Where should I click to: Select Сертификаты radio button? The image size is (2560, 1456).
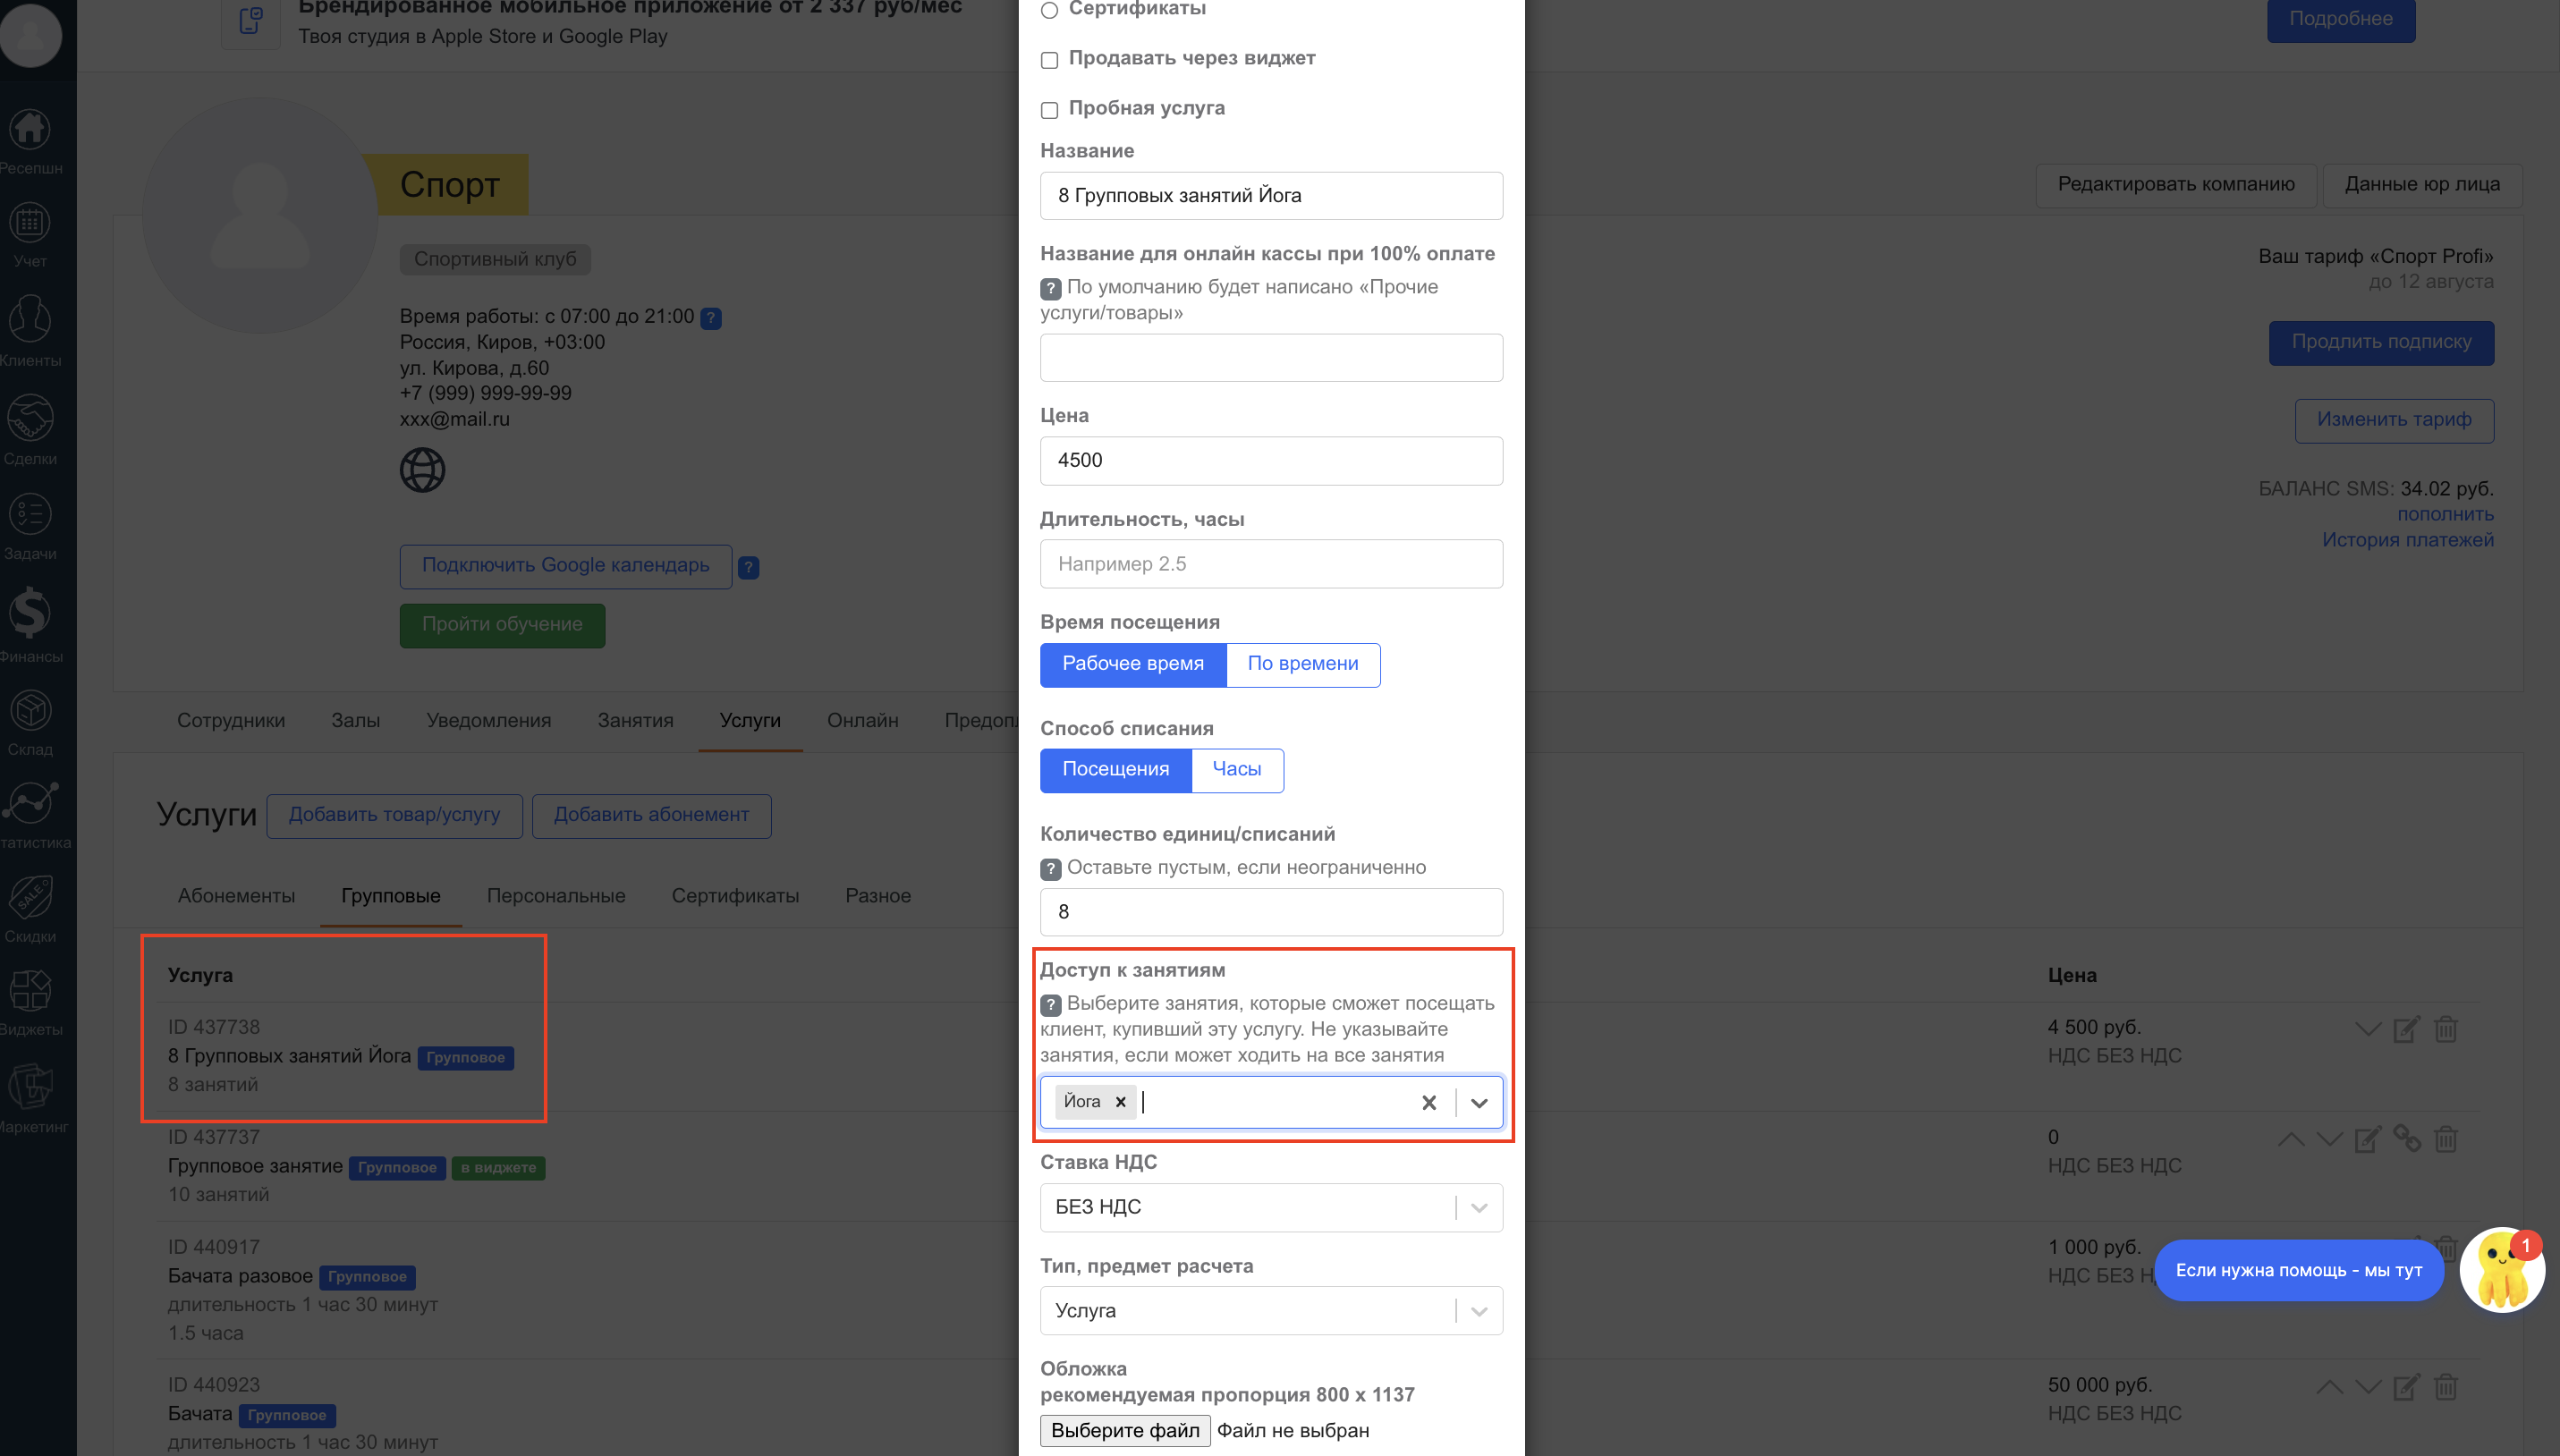tap(1049, 10)
